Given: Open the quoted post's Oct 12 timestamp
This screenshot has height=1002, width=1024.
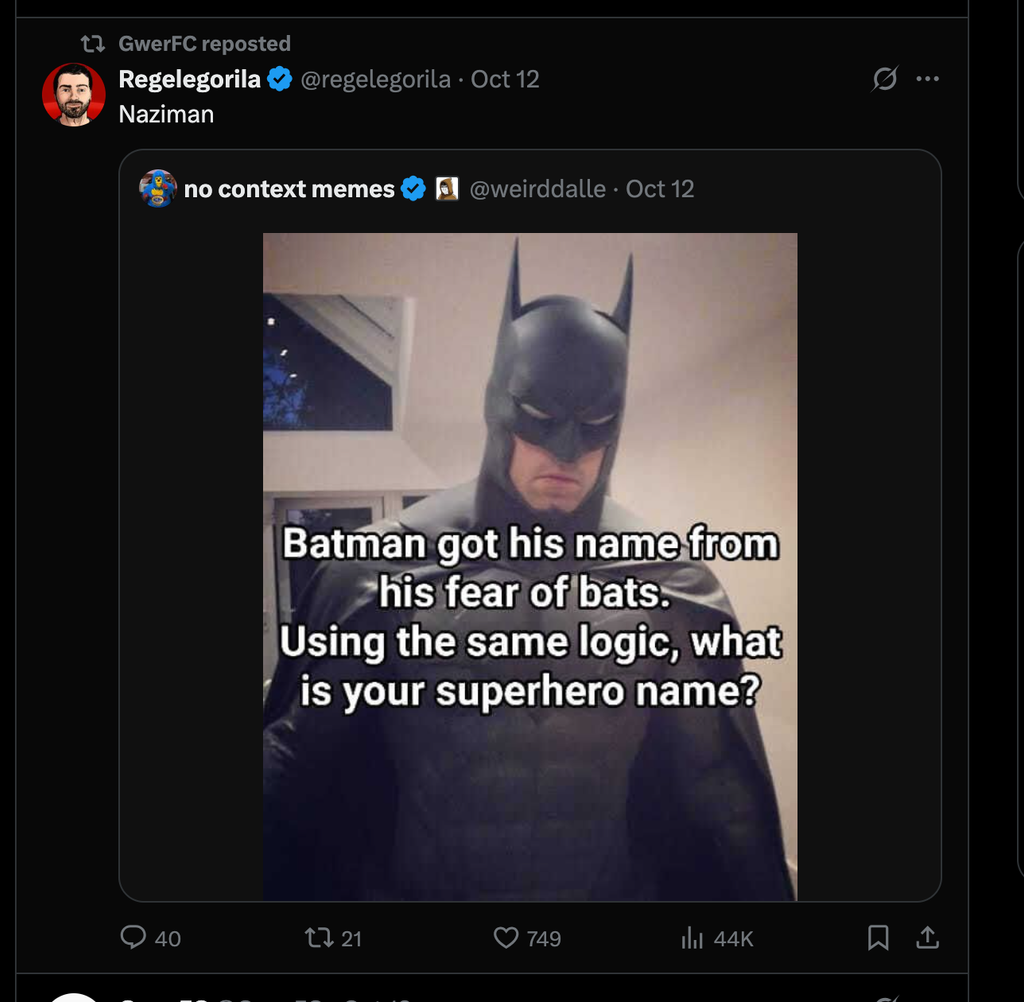Looking at the screenshot, I should [659, 189].
